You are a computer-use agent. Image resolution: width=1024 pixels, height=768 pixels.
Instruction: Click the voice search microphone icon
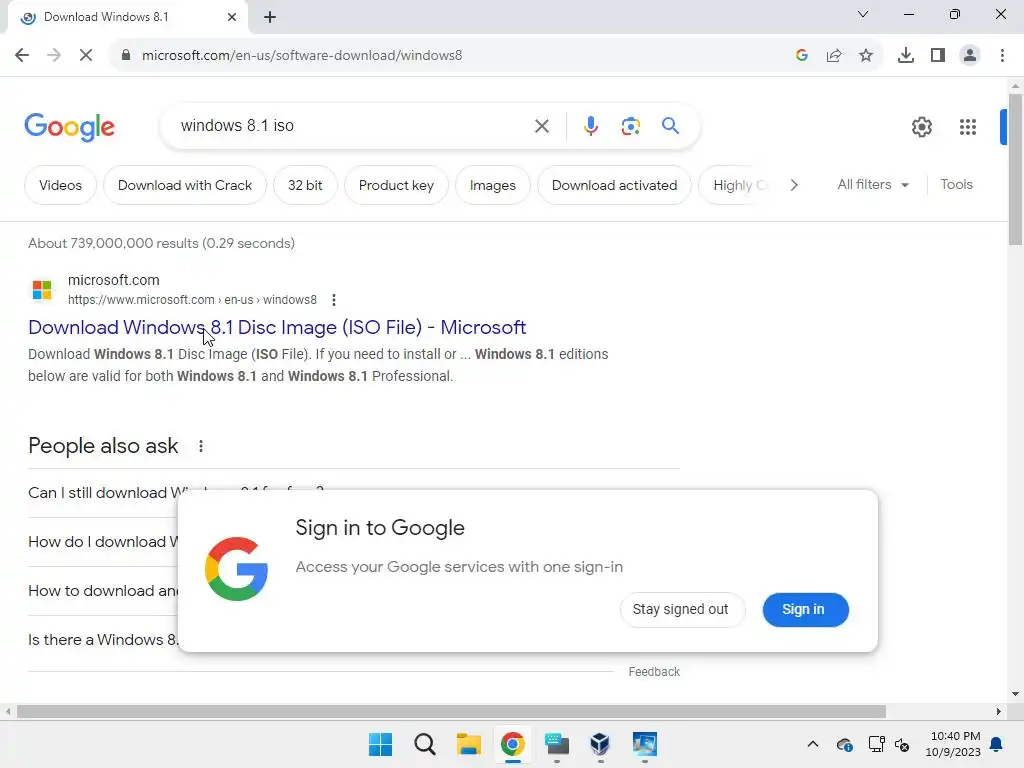[x=590, y=125]
